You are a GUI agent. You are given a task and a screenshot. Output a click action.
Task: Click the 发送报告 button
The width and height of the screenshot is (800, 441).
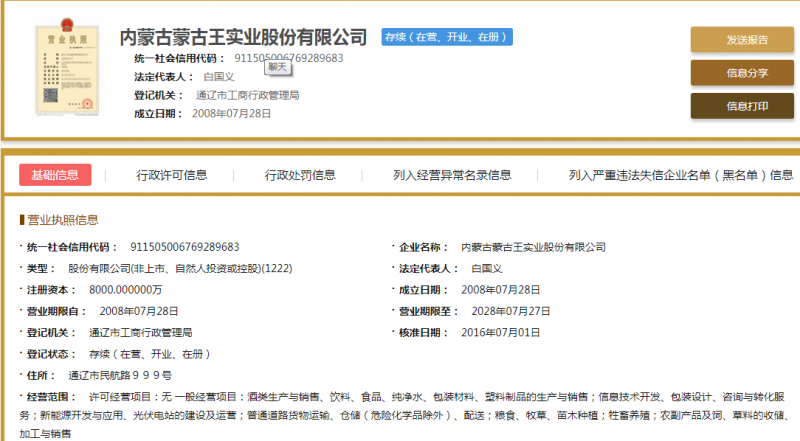point(742,39)
